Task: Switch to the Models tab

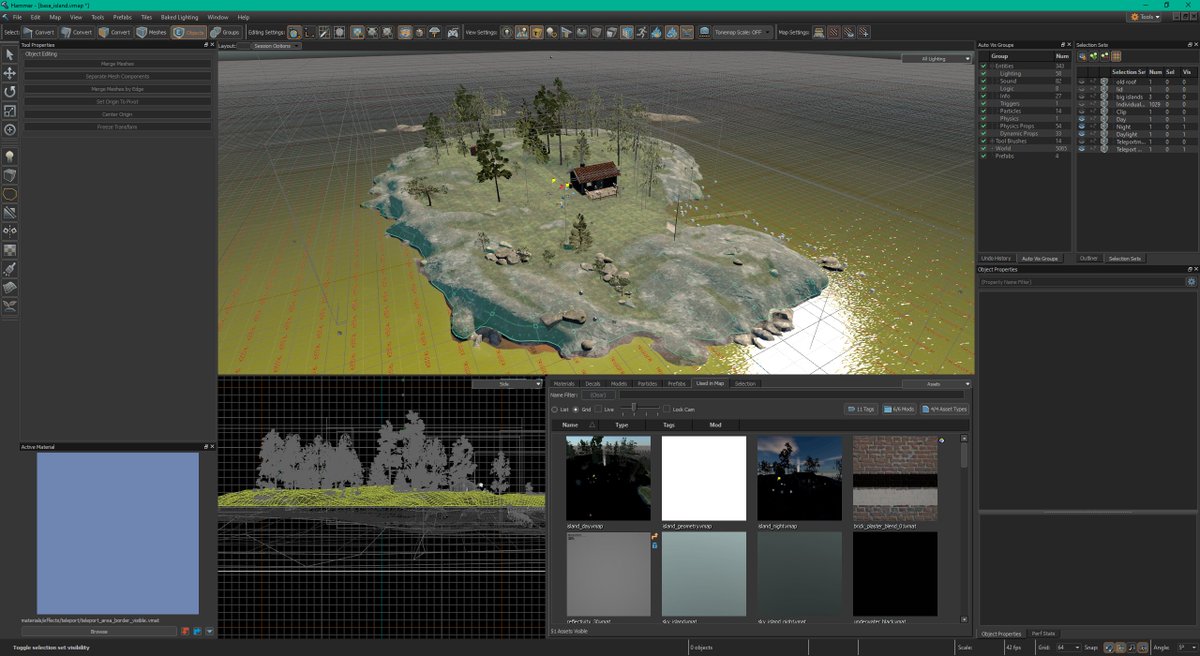Action: (x=619, y=384)
